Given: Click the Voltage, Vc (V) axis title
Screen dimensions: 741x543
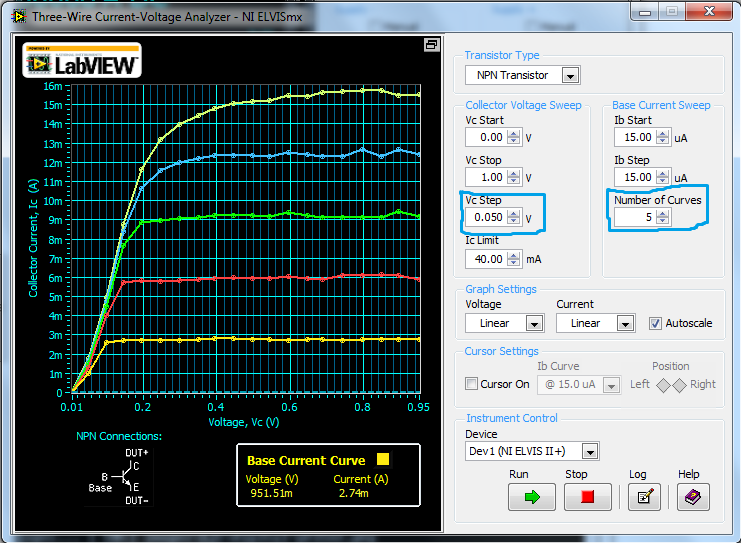Looking at the screenshot, I should (x=244, y=422).
